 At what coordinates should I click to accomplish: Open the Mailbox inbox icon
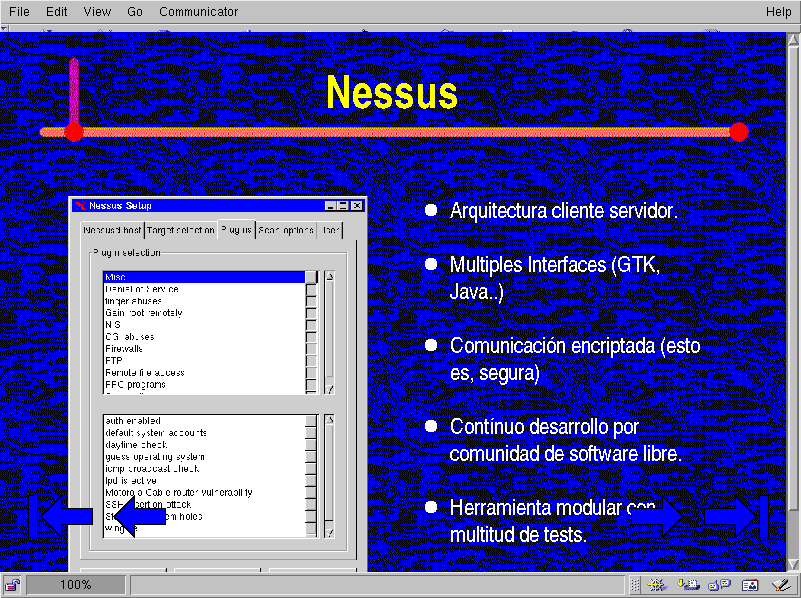[688, 585]
